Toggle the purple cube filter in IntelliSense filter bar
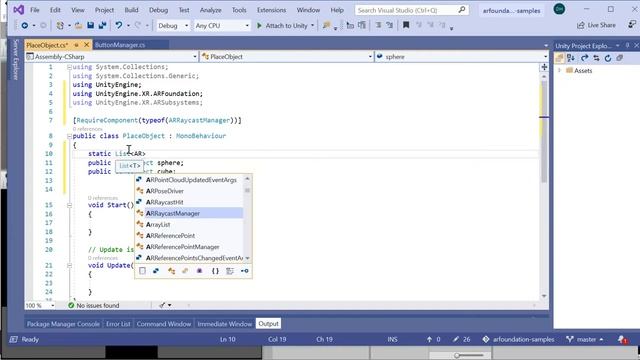Viewport: 640px width, 360px height. 200,271
